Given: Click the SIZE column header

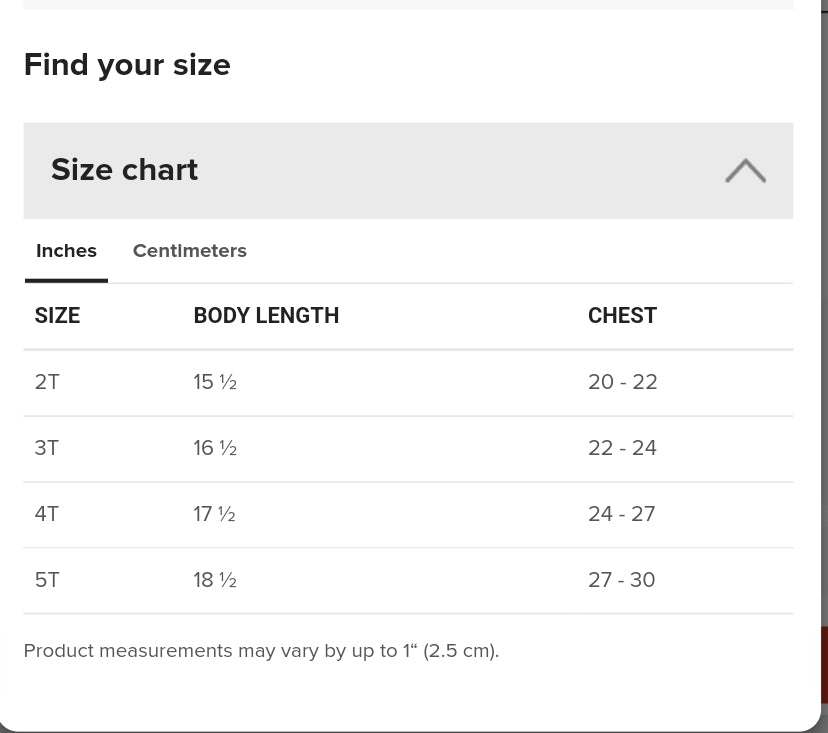Looking at the screenshot, I should 57,316.
